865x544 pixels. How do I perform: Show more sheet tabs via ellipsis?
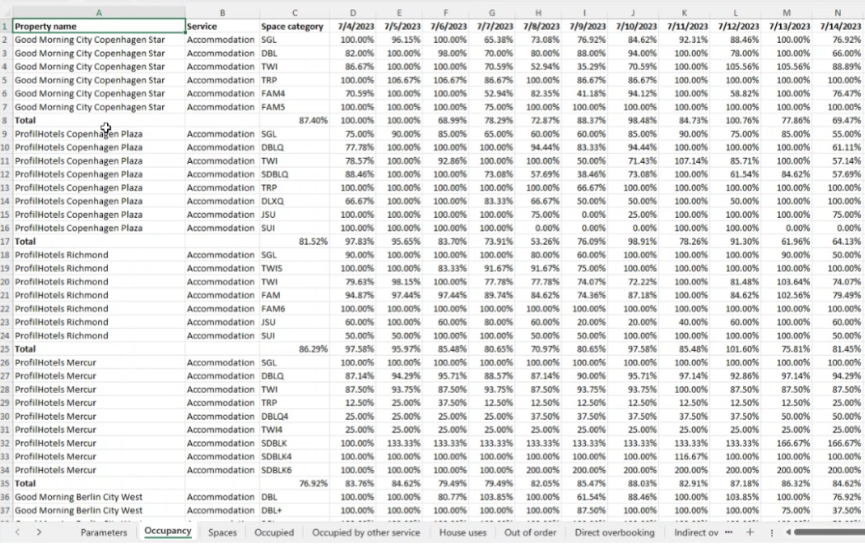(x=729, y=532)
